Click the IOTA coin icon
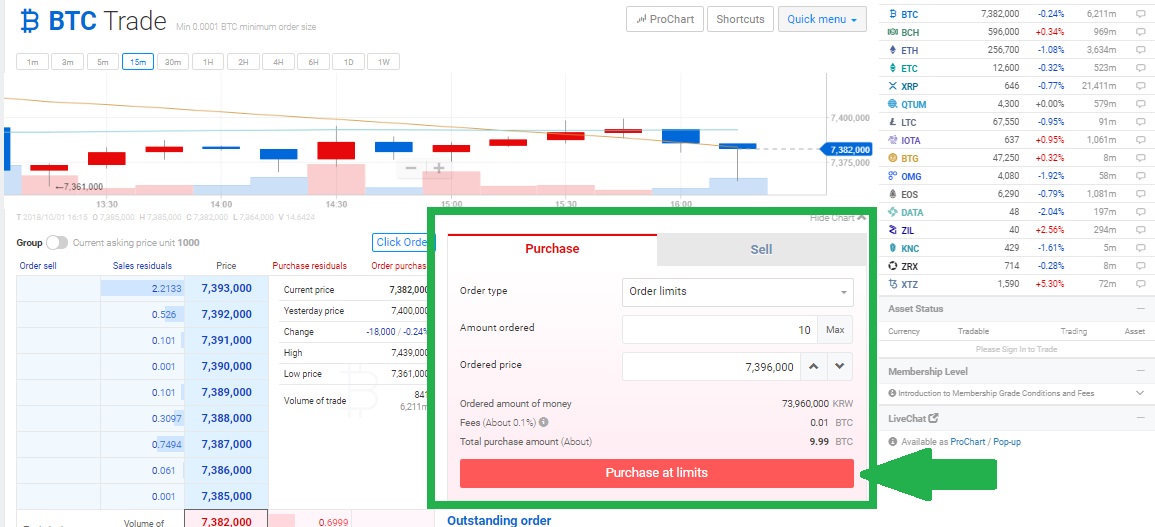 click(x=893, y=140)
